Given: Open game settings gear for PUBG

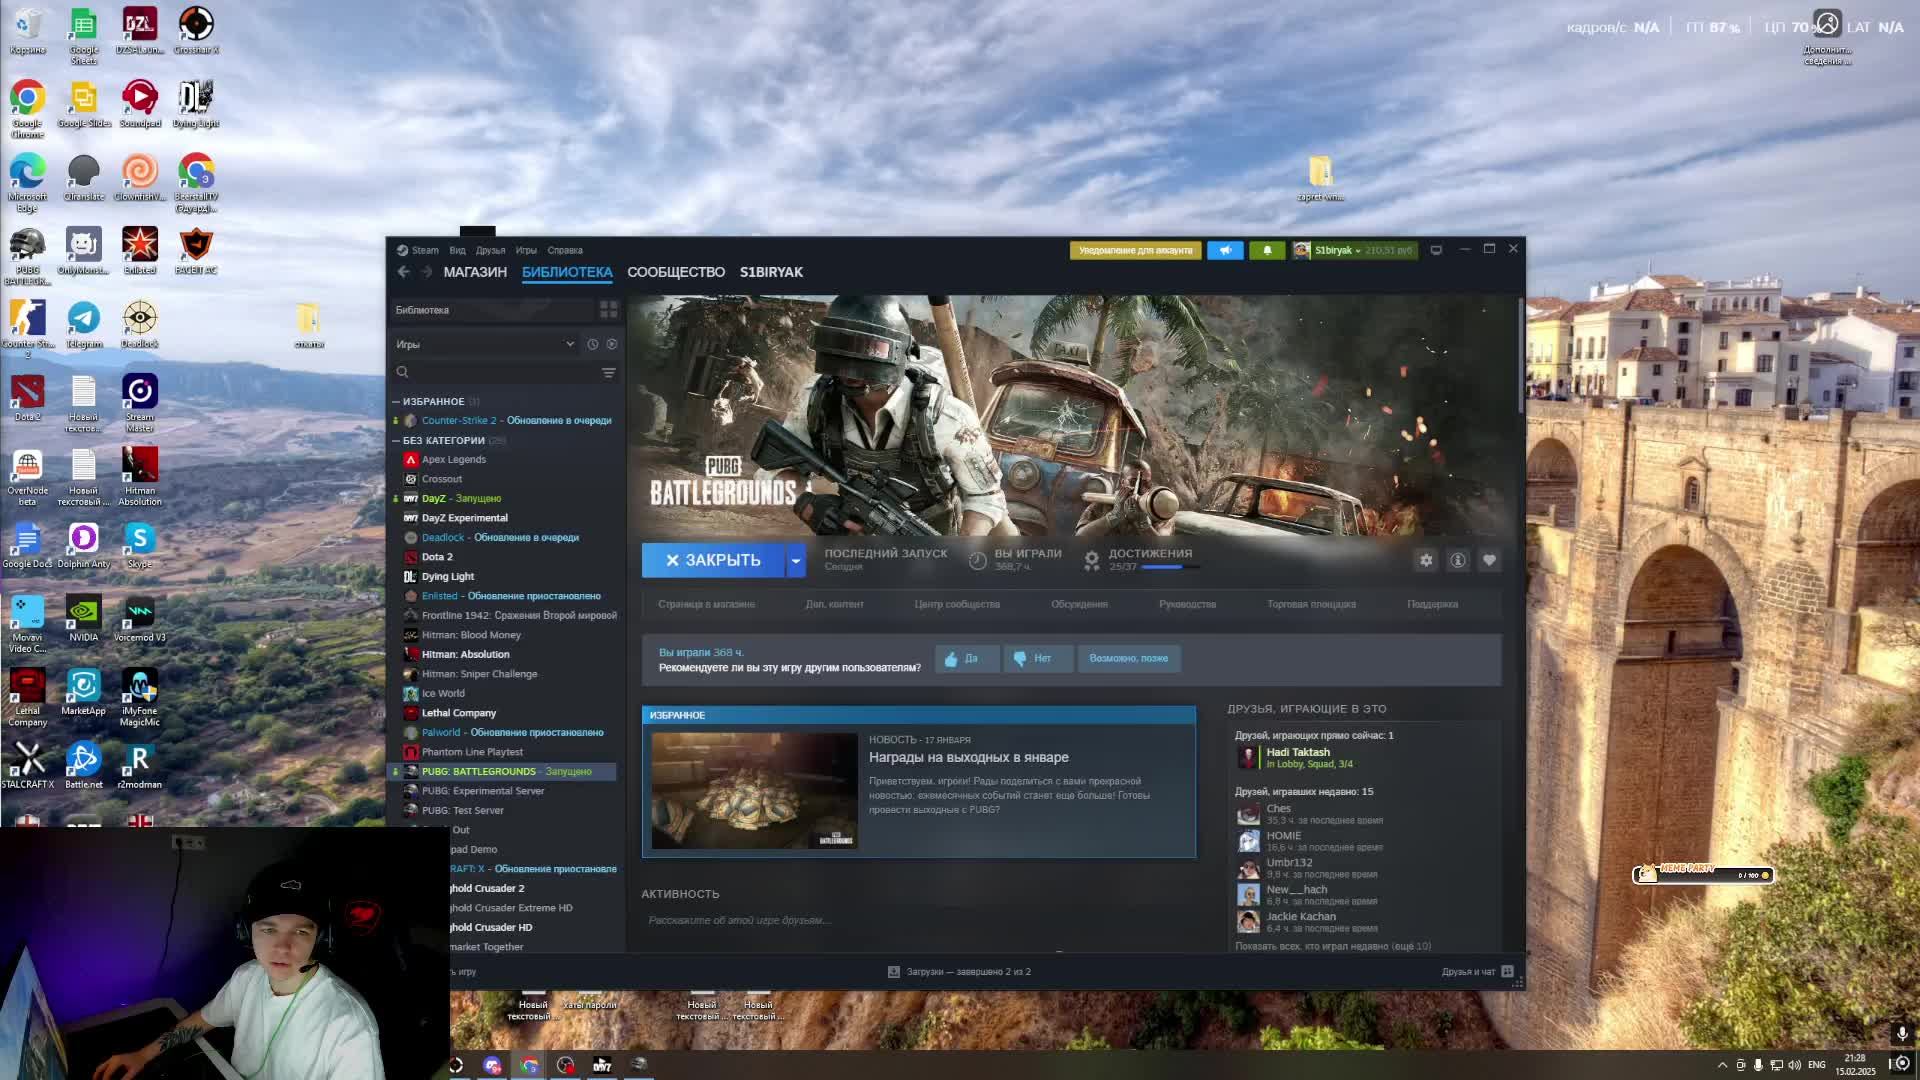Looking at the screenshot, I should [1426, 561].
